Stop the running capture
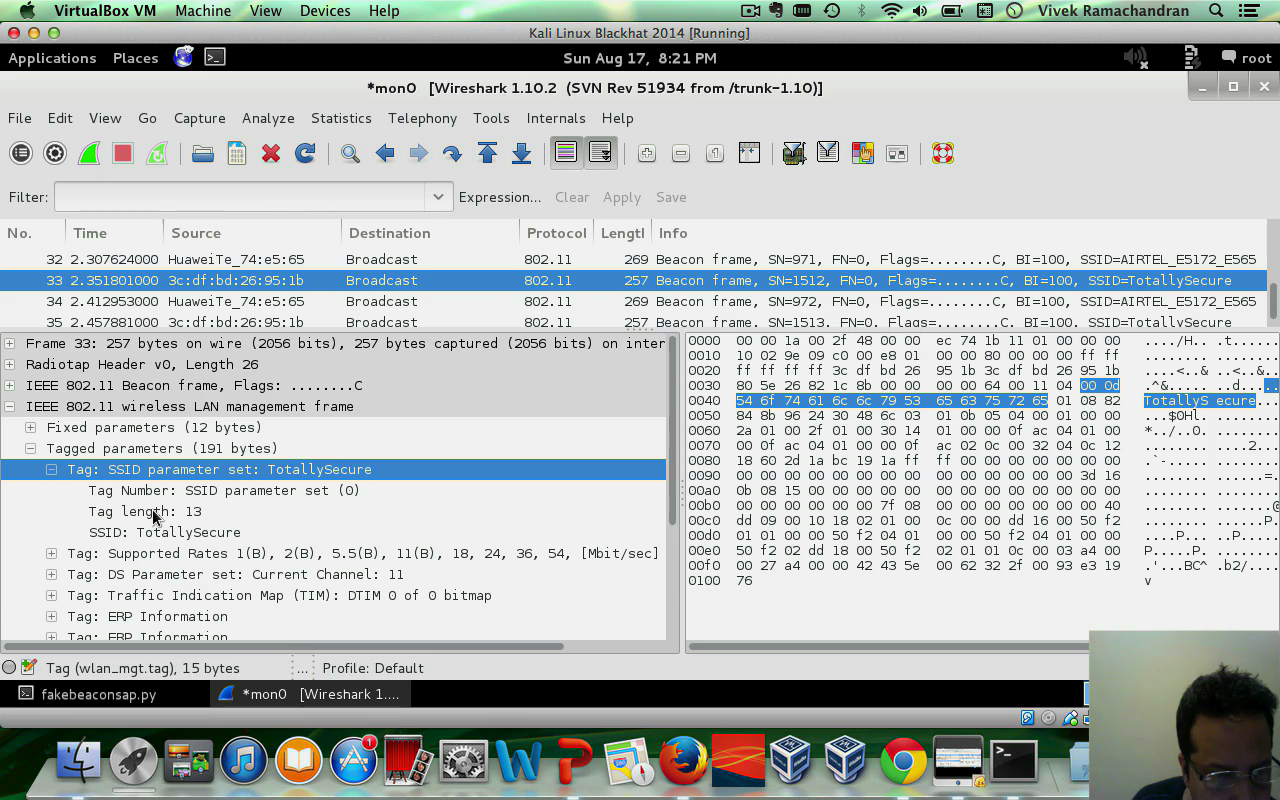 click(x=123, y=153)
